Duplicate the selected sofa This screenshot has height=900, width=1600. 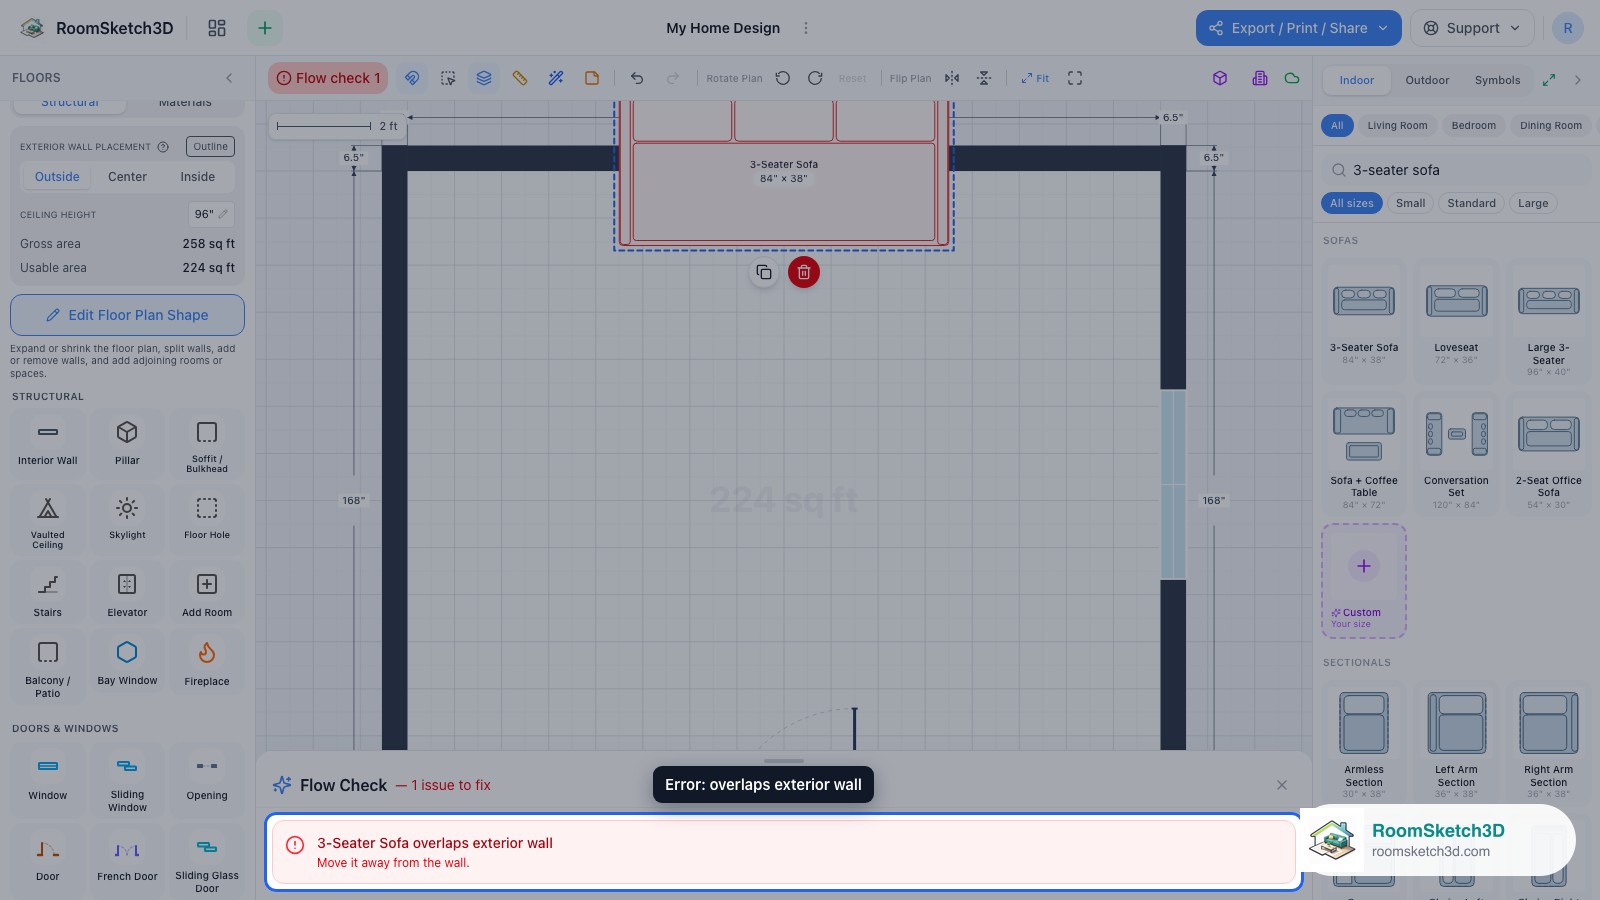764,272
